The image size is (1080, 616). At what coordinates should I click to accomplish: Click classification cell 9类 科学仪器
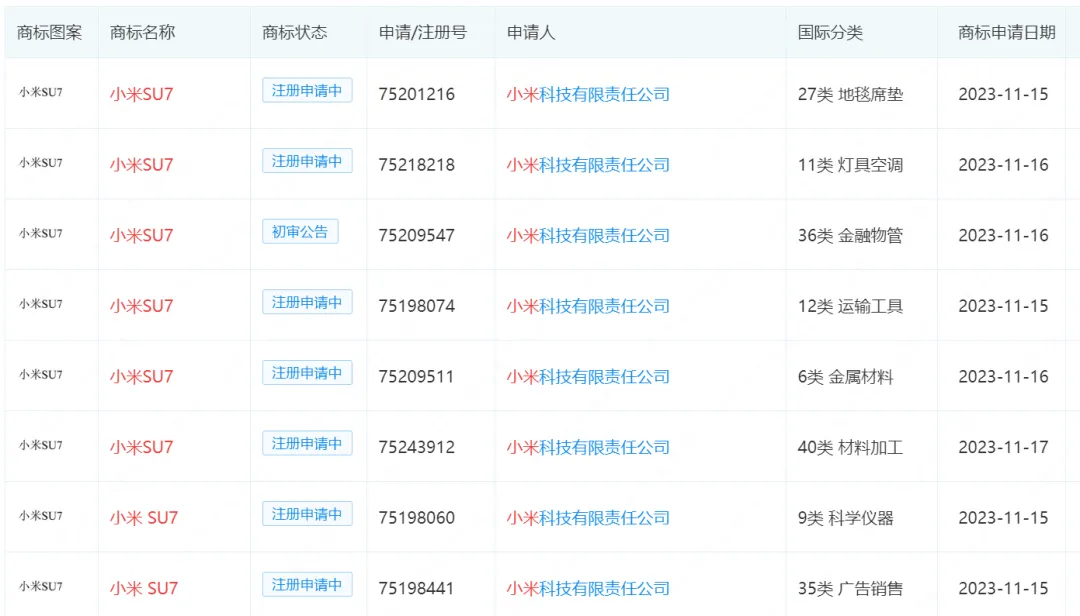[846, 518]
